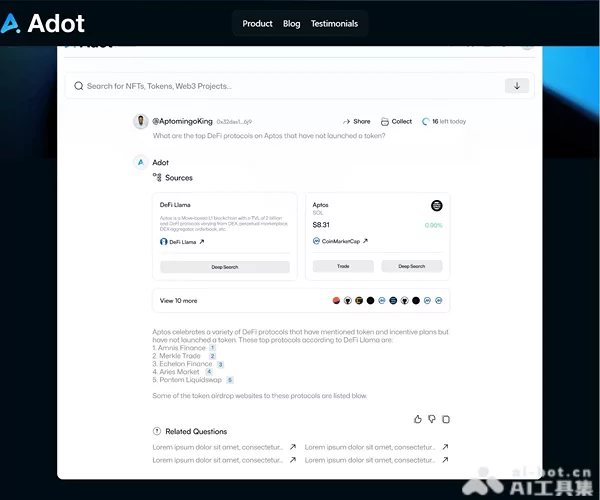Viewport: 600px width, 500px height.
Task: Open @AptomingoKing user avatar
Action: [x=140, y=121]
